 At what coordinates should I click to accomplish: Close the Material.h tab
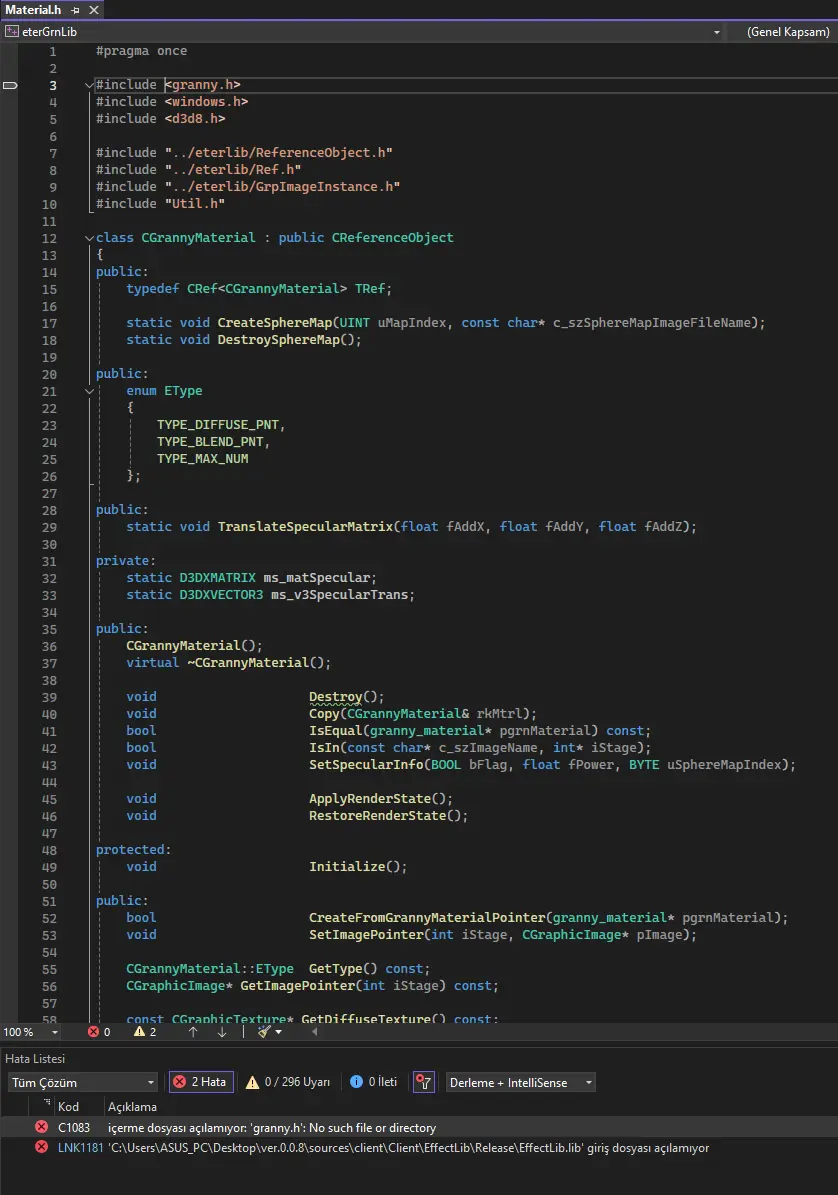coord(92,9)
